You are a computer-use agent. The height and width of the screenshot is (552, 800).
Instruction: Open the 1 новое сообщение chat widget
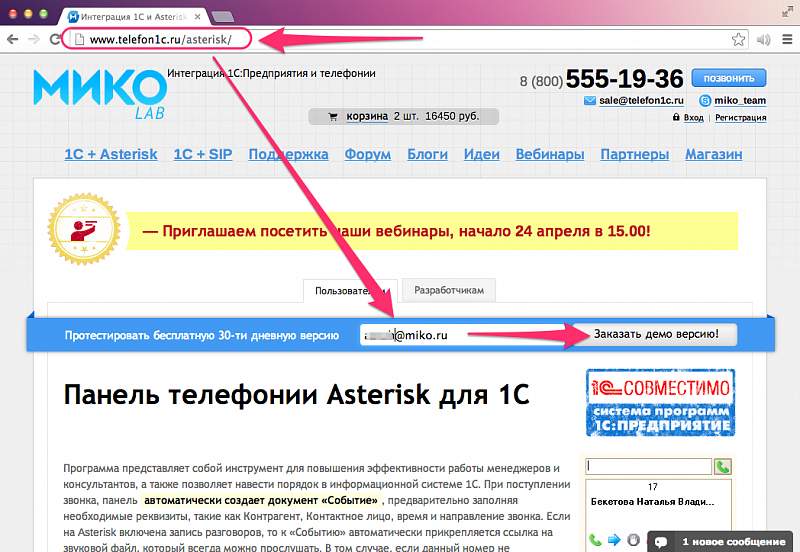point(720,541)
